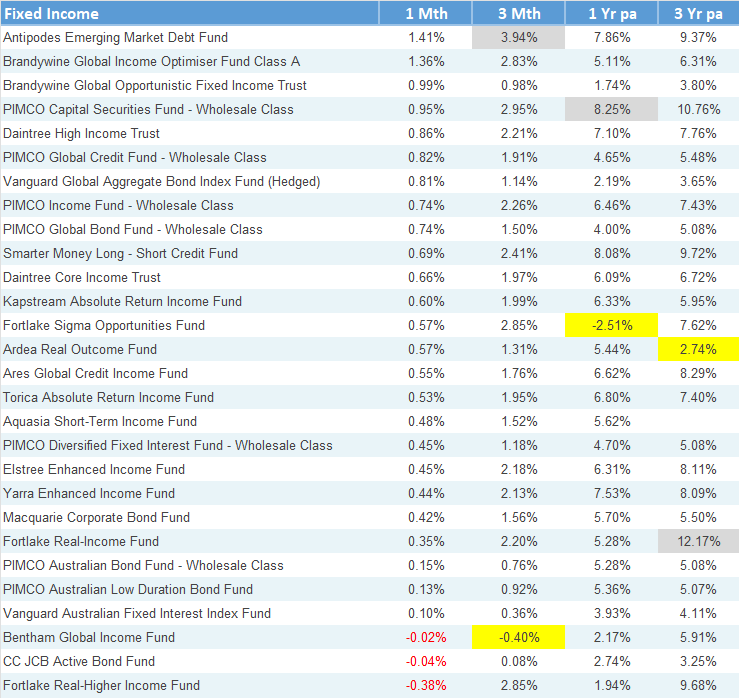Click the grey highlighted 12.17% cell
The width and height of the screenshot is (739, 698).
pyautogui.click(x=698, y=541)
